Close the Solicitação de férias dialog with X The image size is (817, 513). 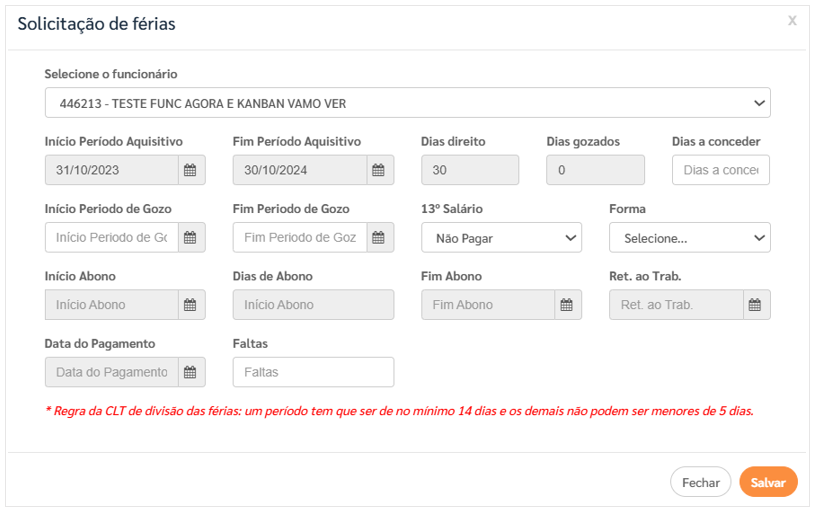pos(792,21)
